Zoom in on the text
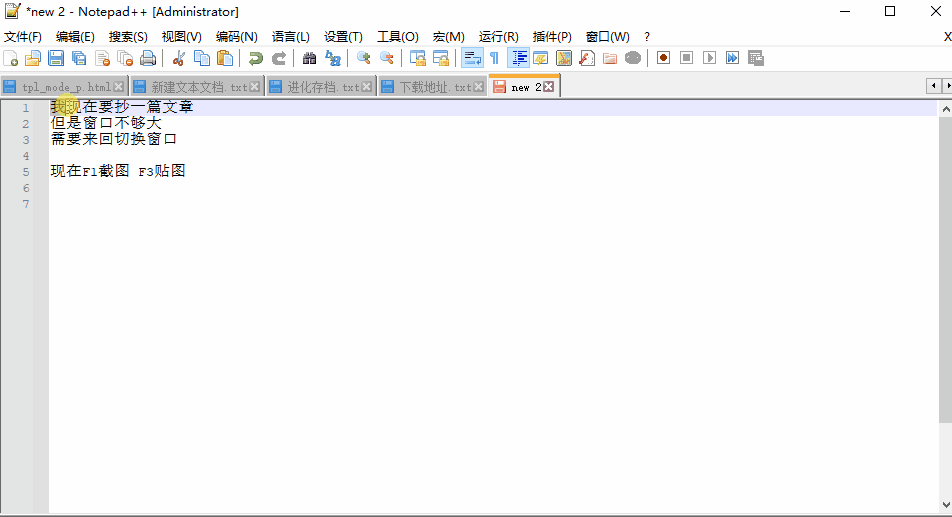This screenshot has height=517, width=952. (364, 58)
